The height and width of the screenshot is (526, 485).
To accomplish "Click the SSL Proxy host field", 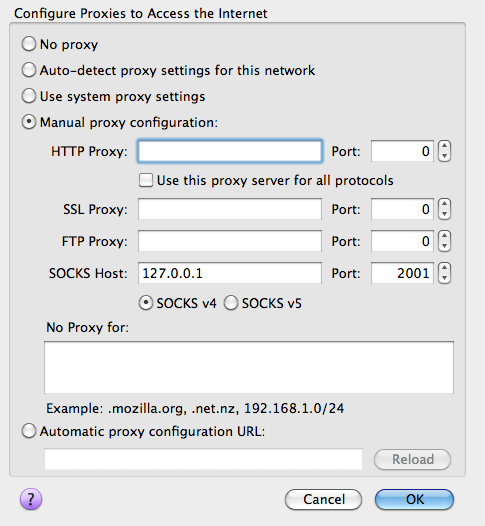I will (x=230, y=209).
